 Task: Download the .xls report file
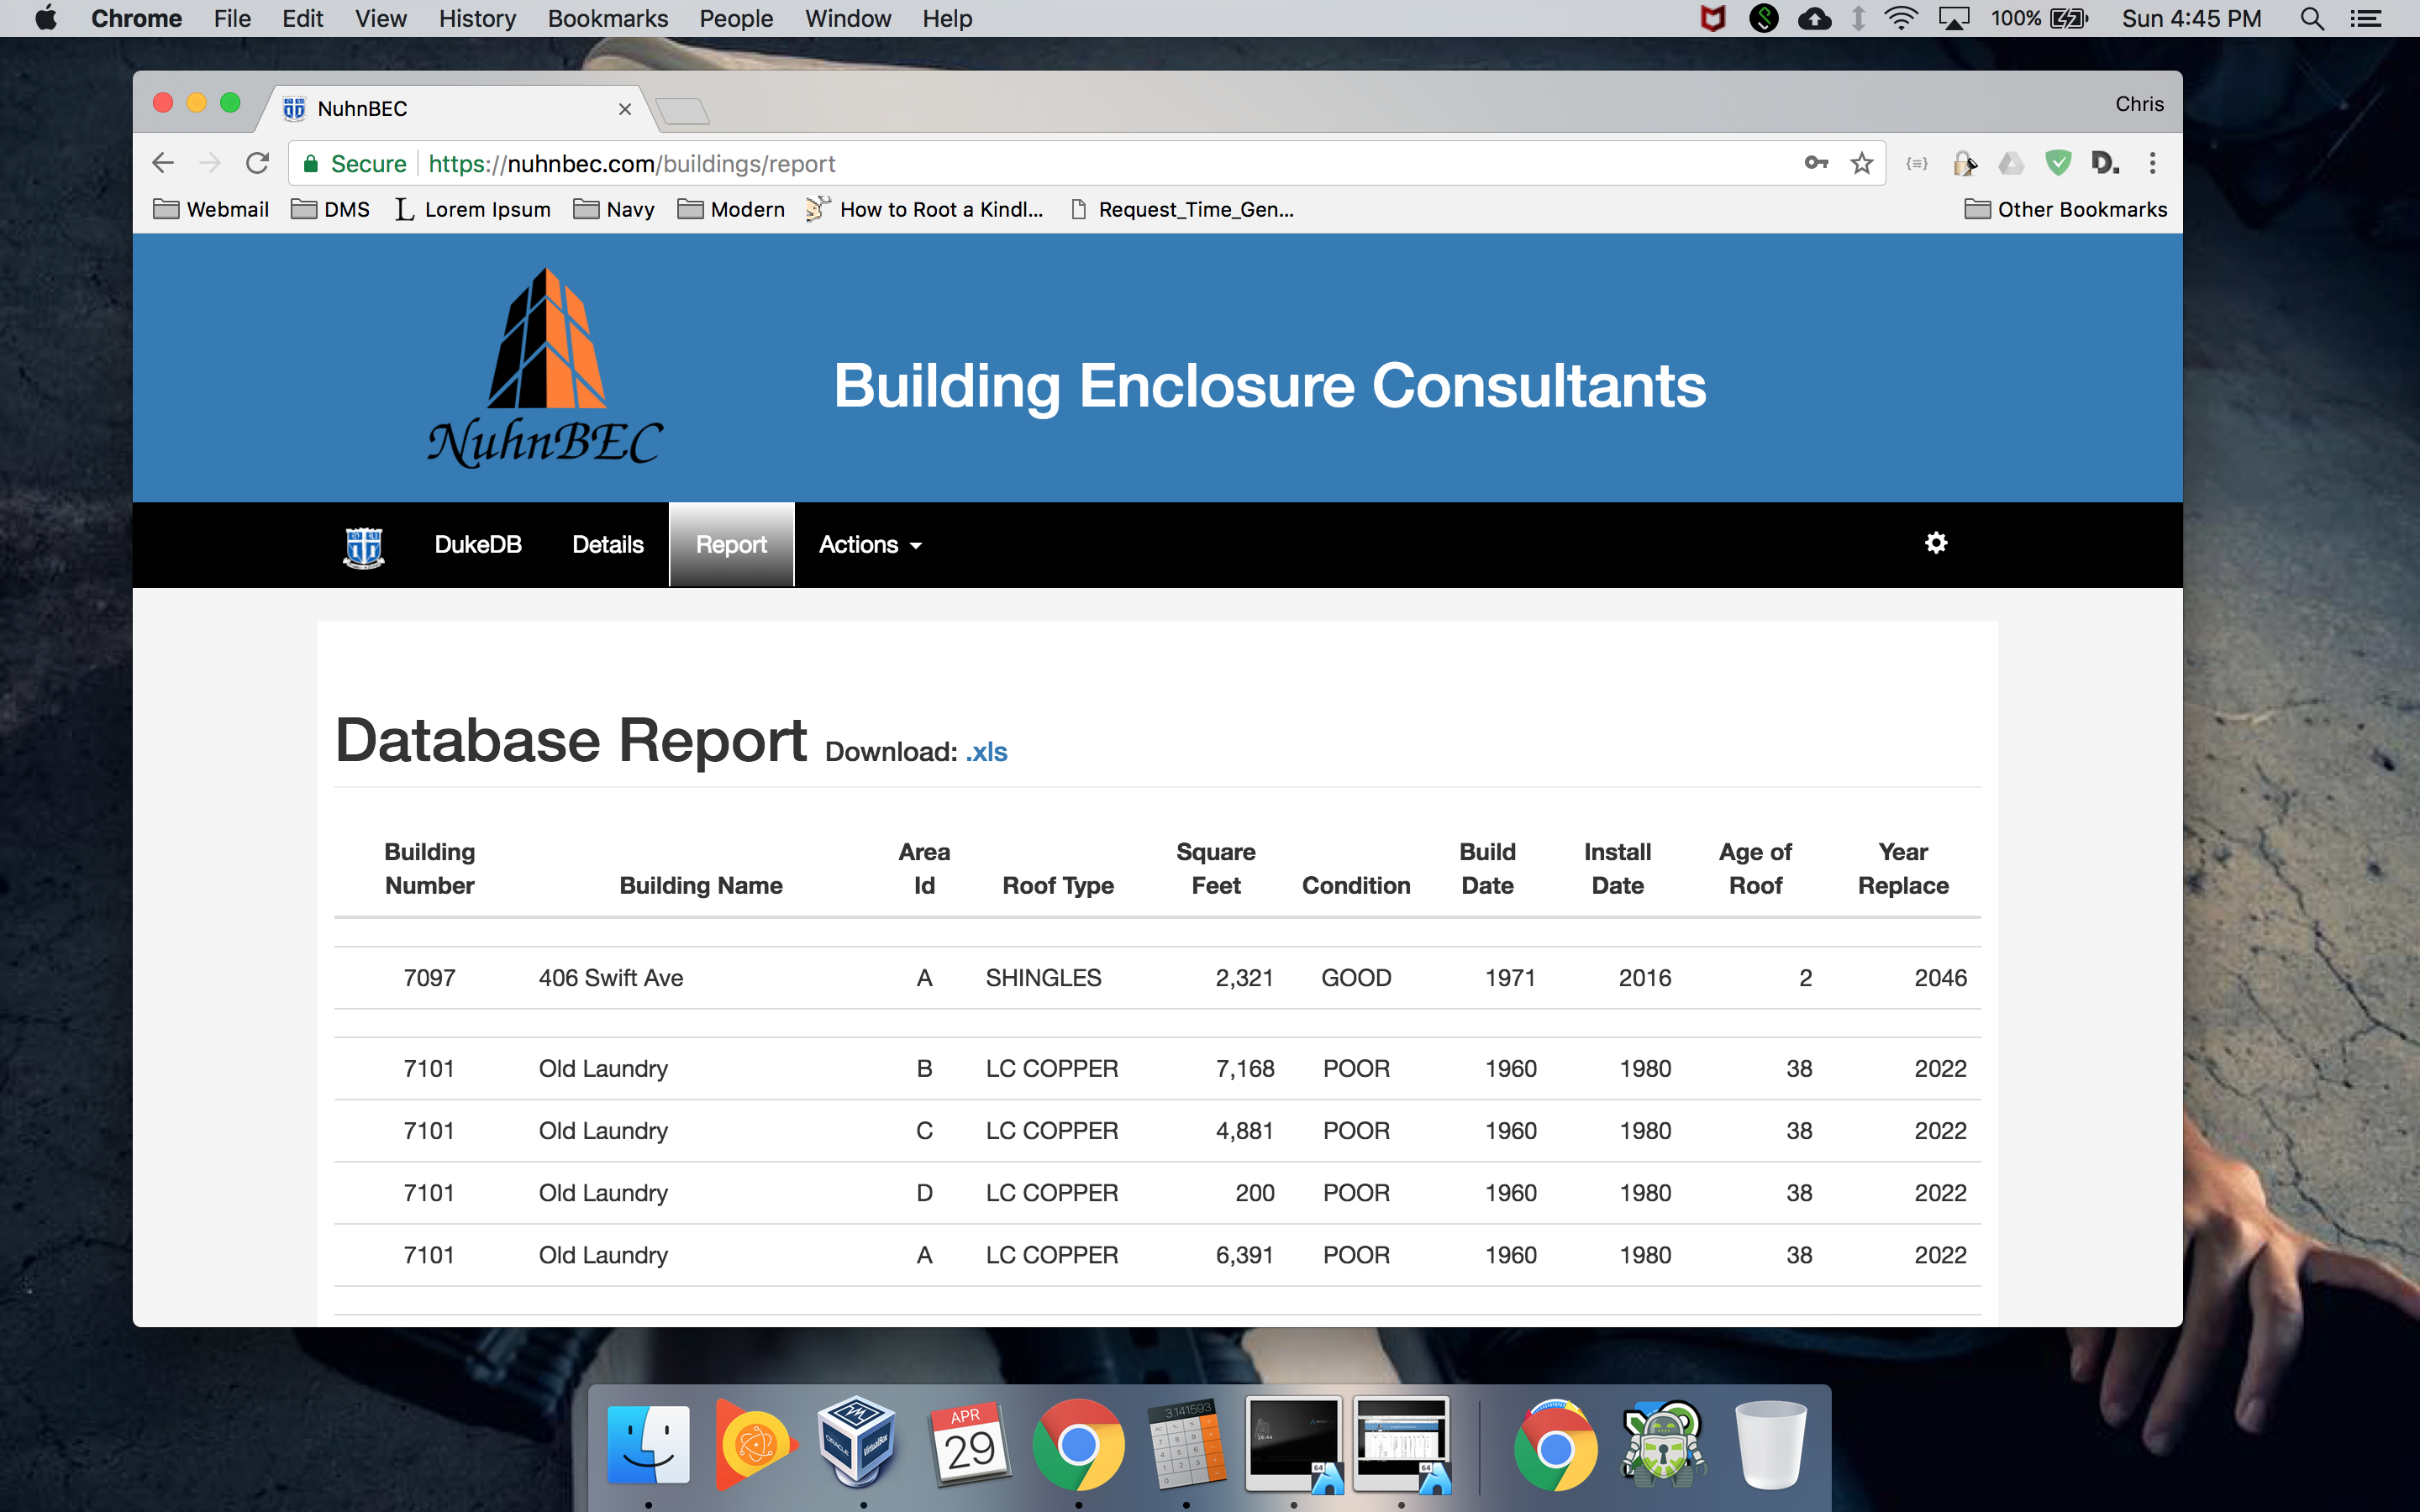point(986,752)
